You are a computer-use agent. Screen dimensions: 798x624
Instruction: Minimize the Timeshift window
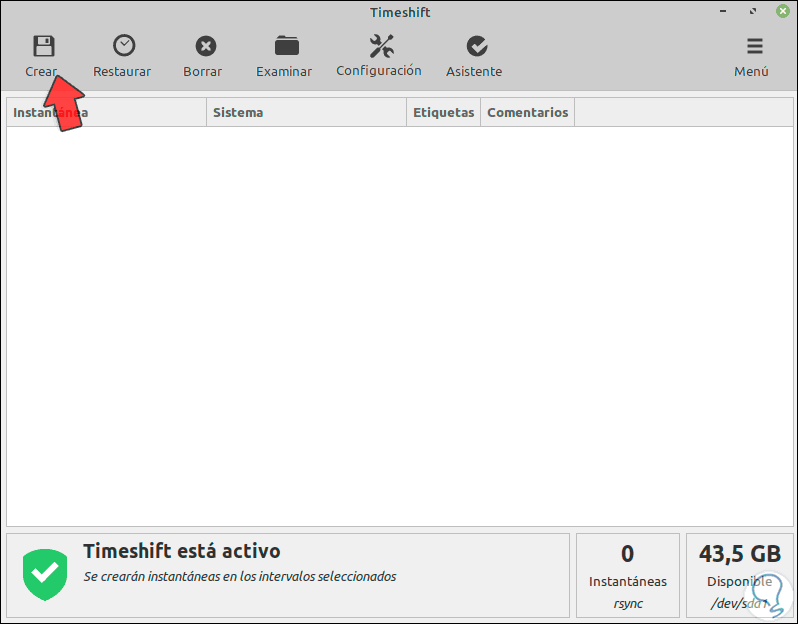(723, 11)
